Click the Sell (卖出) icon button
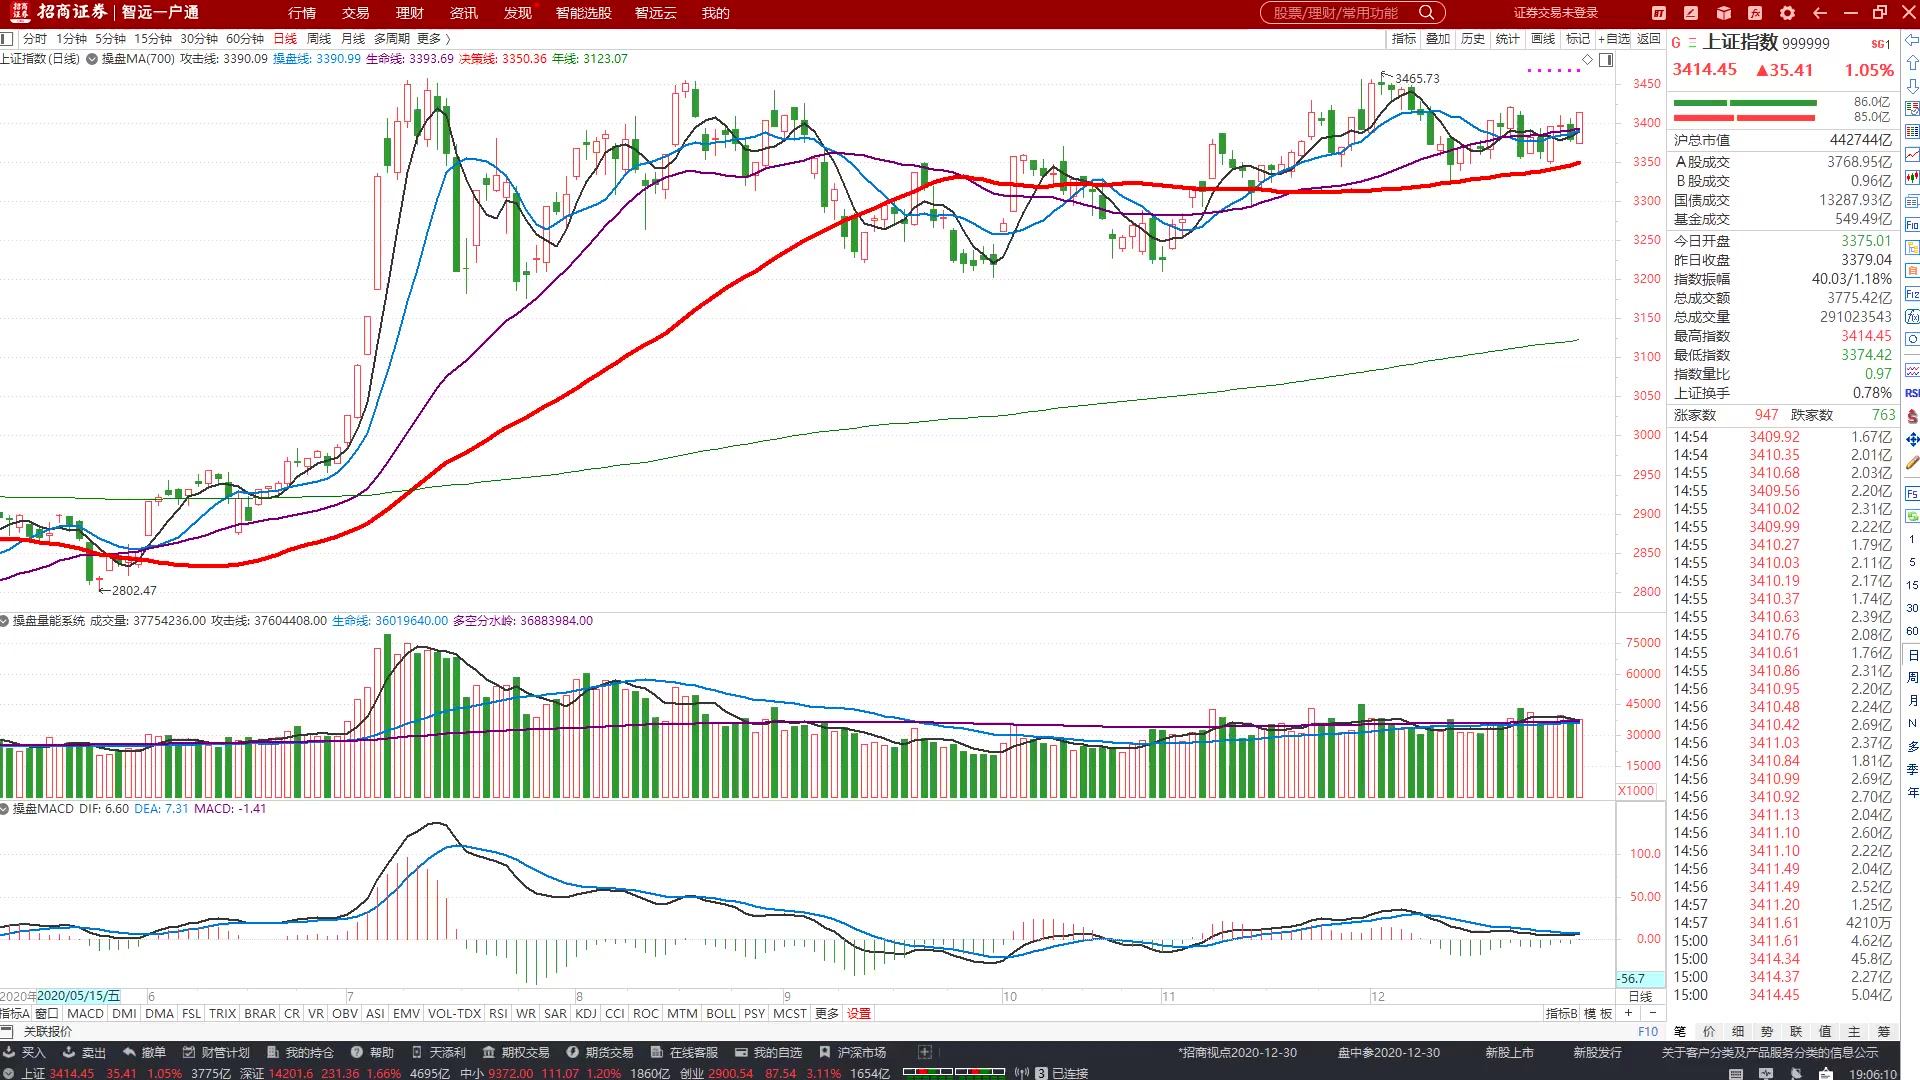 (x=85, y=1052)
